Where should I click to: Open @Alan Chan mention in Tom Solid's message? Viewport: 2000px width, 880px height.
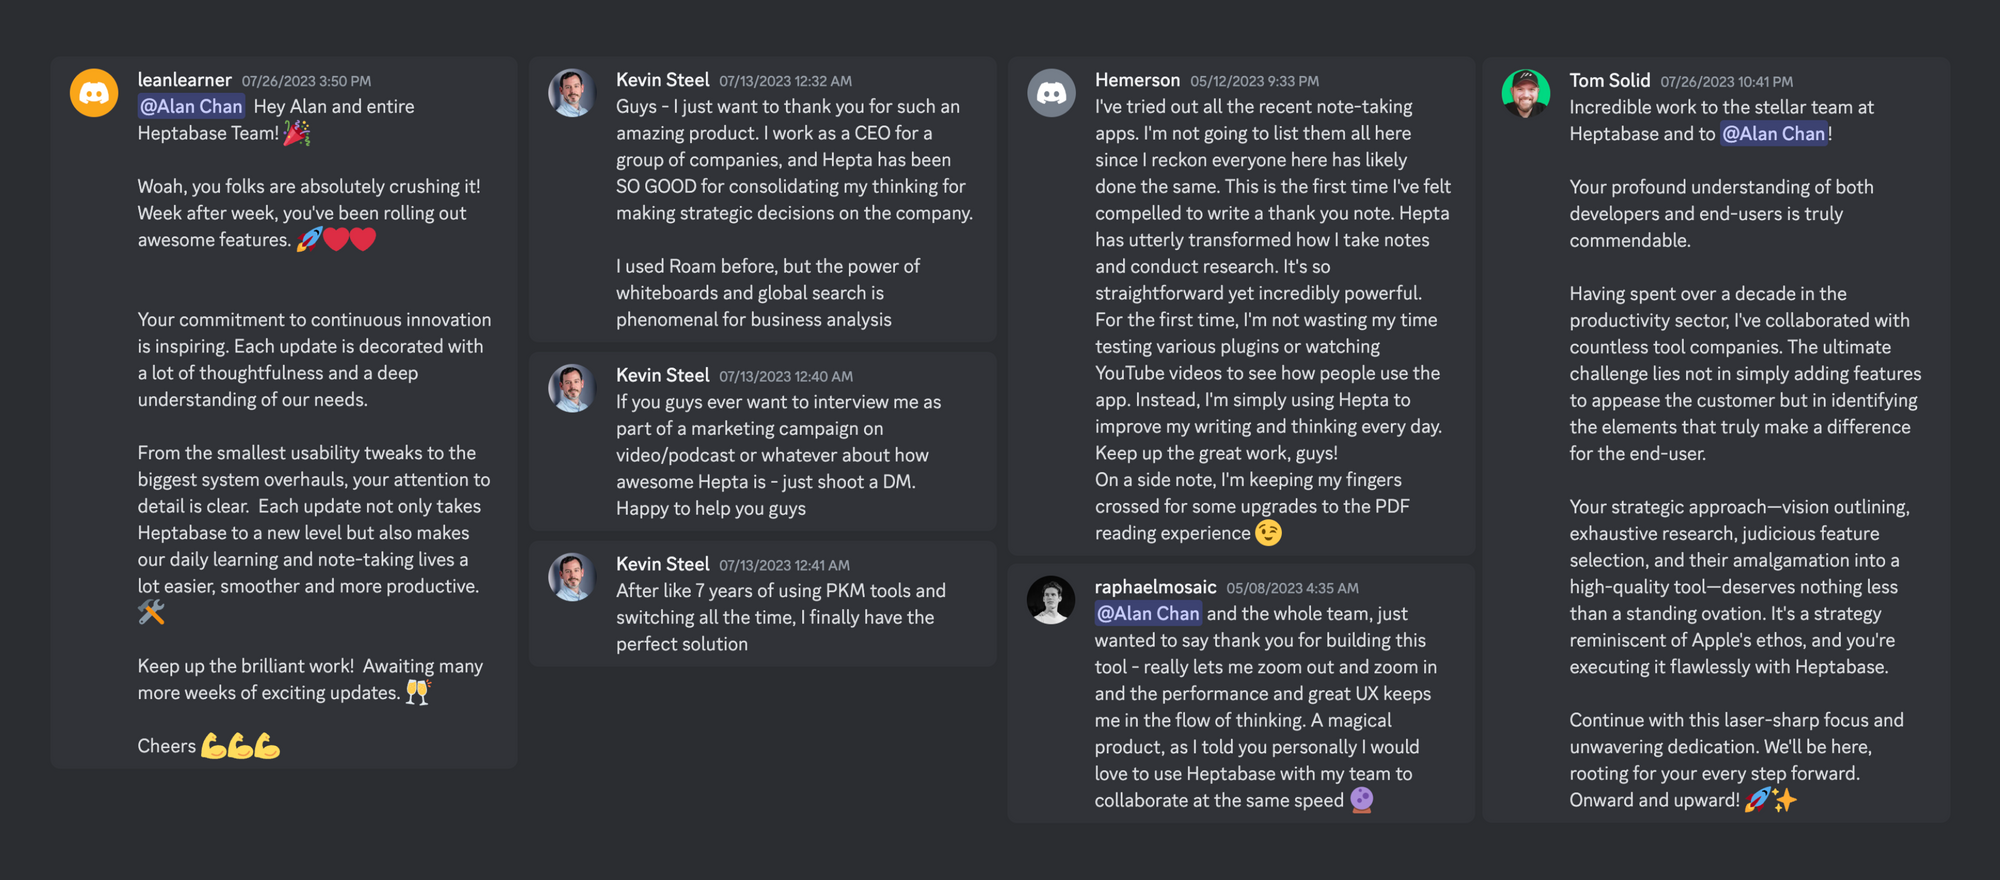coord(1773,133)
